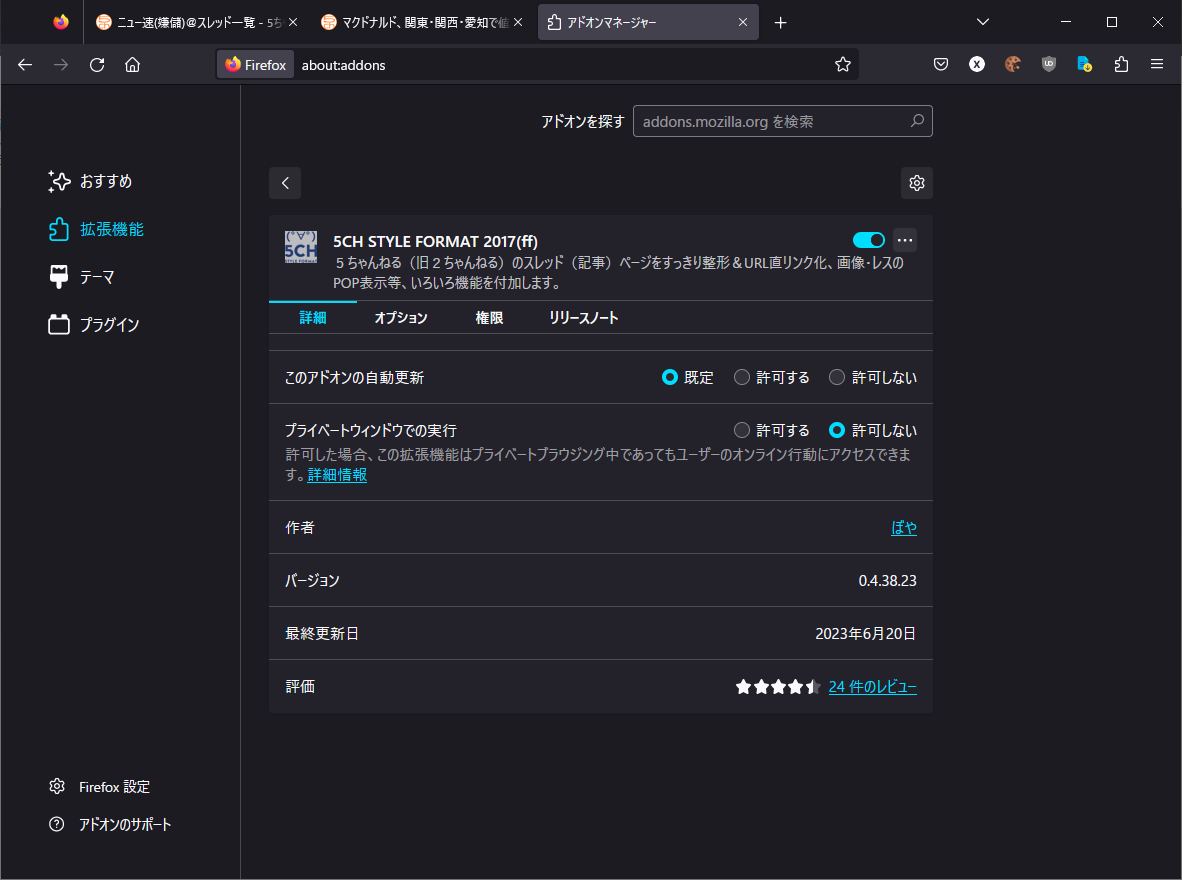The image size is (1182, 880).
Task: Click the version number 0.4.38.23
Action: [887, 581]
